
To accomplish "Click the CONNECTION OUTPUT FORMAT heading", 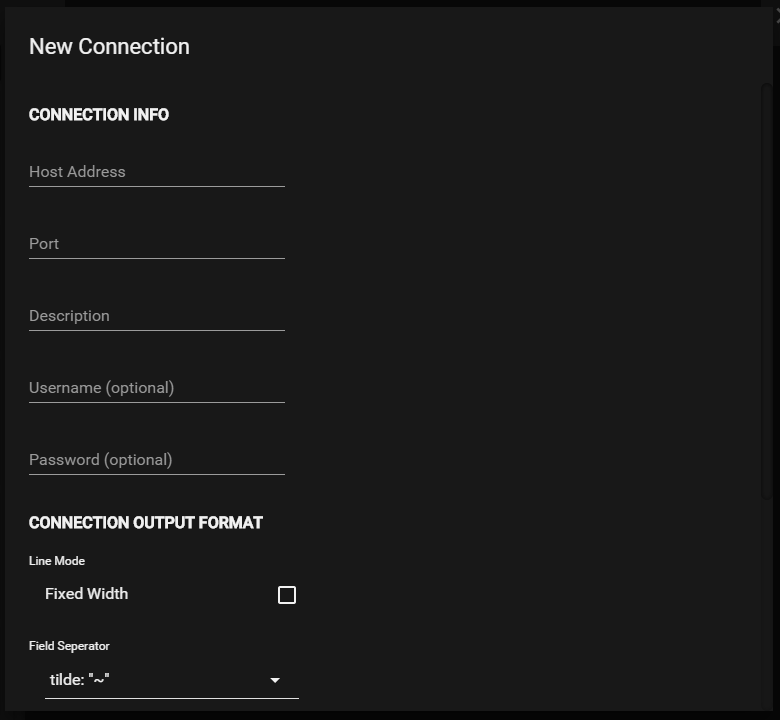I will tap(146, 523).
